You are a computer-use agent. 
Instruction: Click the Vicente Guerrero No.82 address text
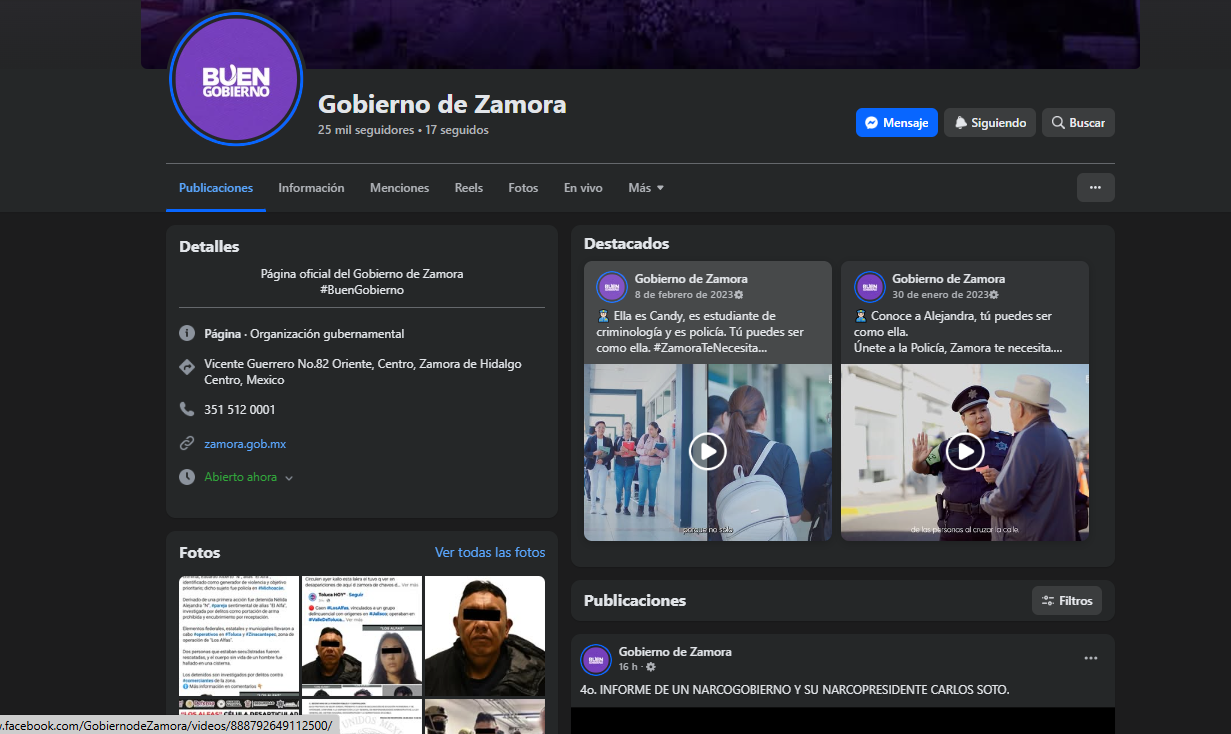[x=363, y=372]
